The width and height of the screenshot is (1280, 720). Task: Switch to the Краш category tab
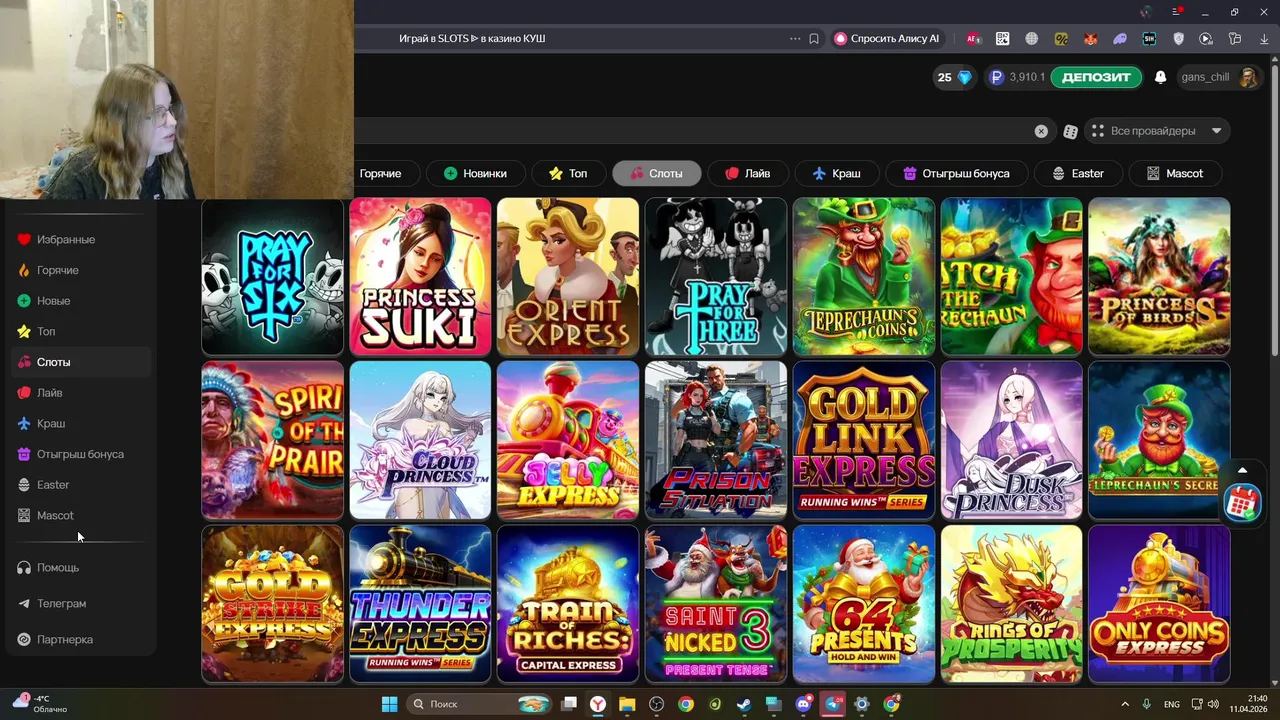coord(836,173)
